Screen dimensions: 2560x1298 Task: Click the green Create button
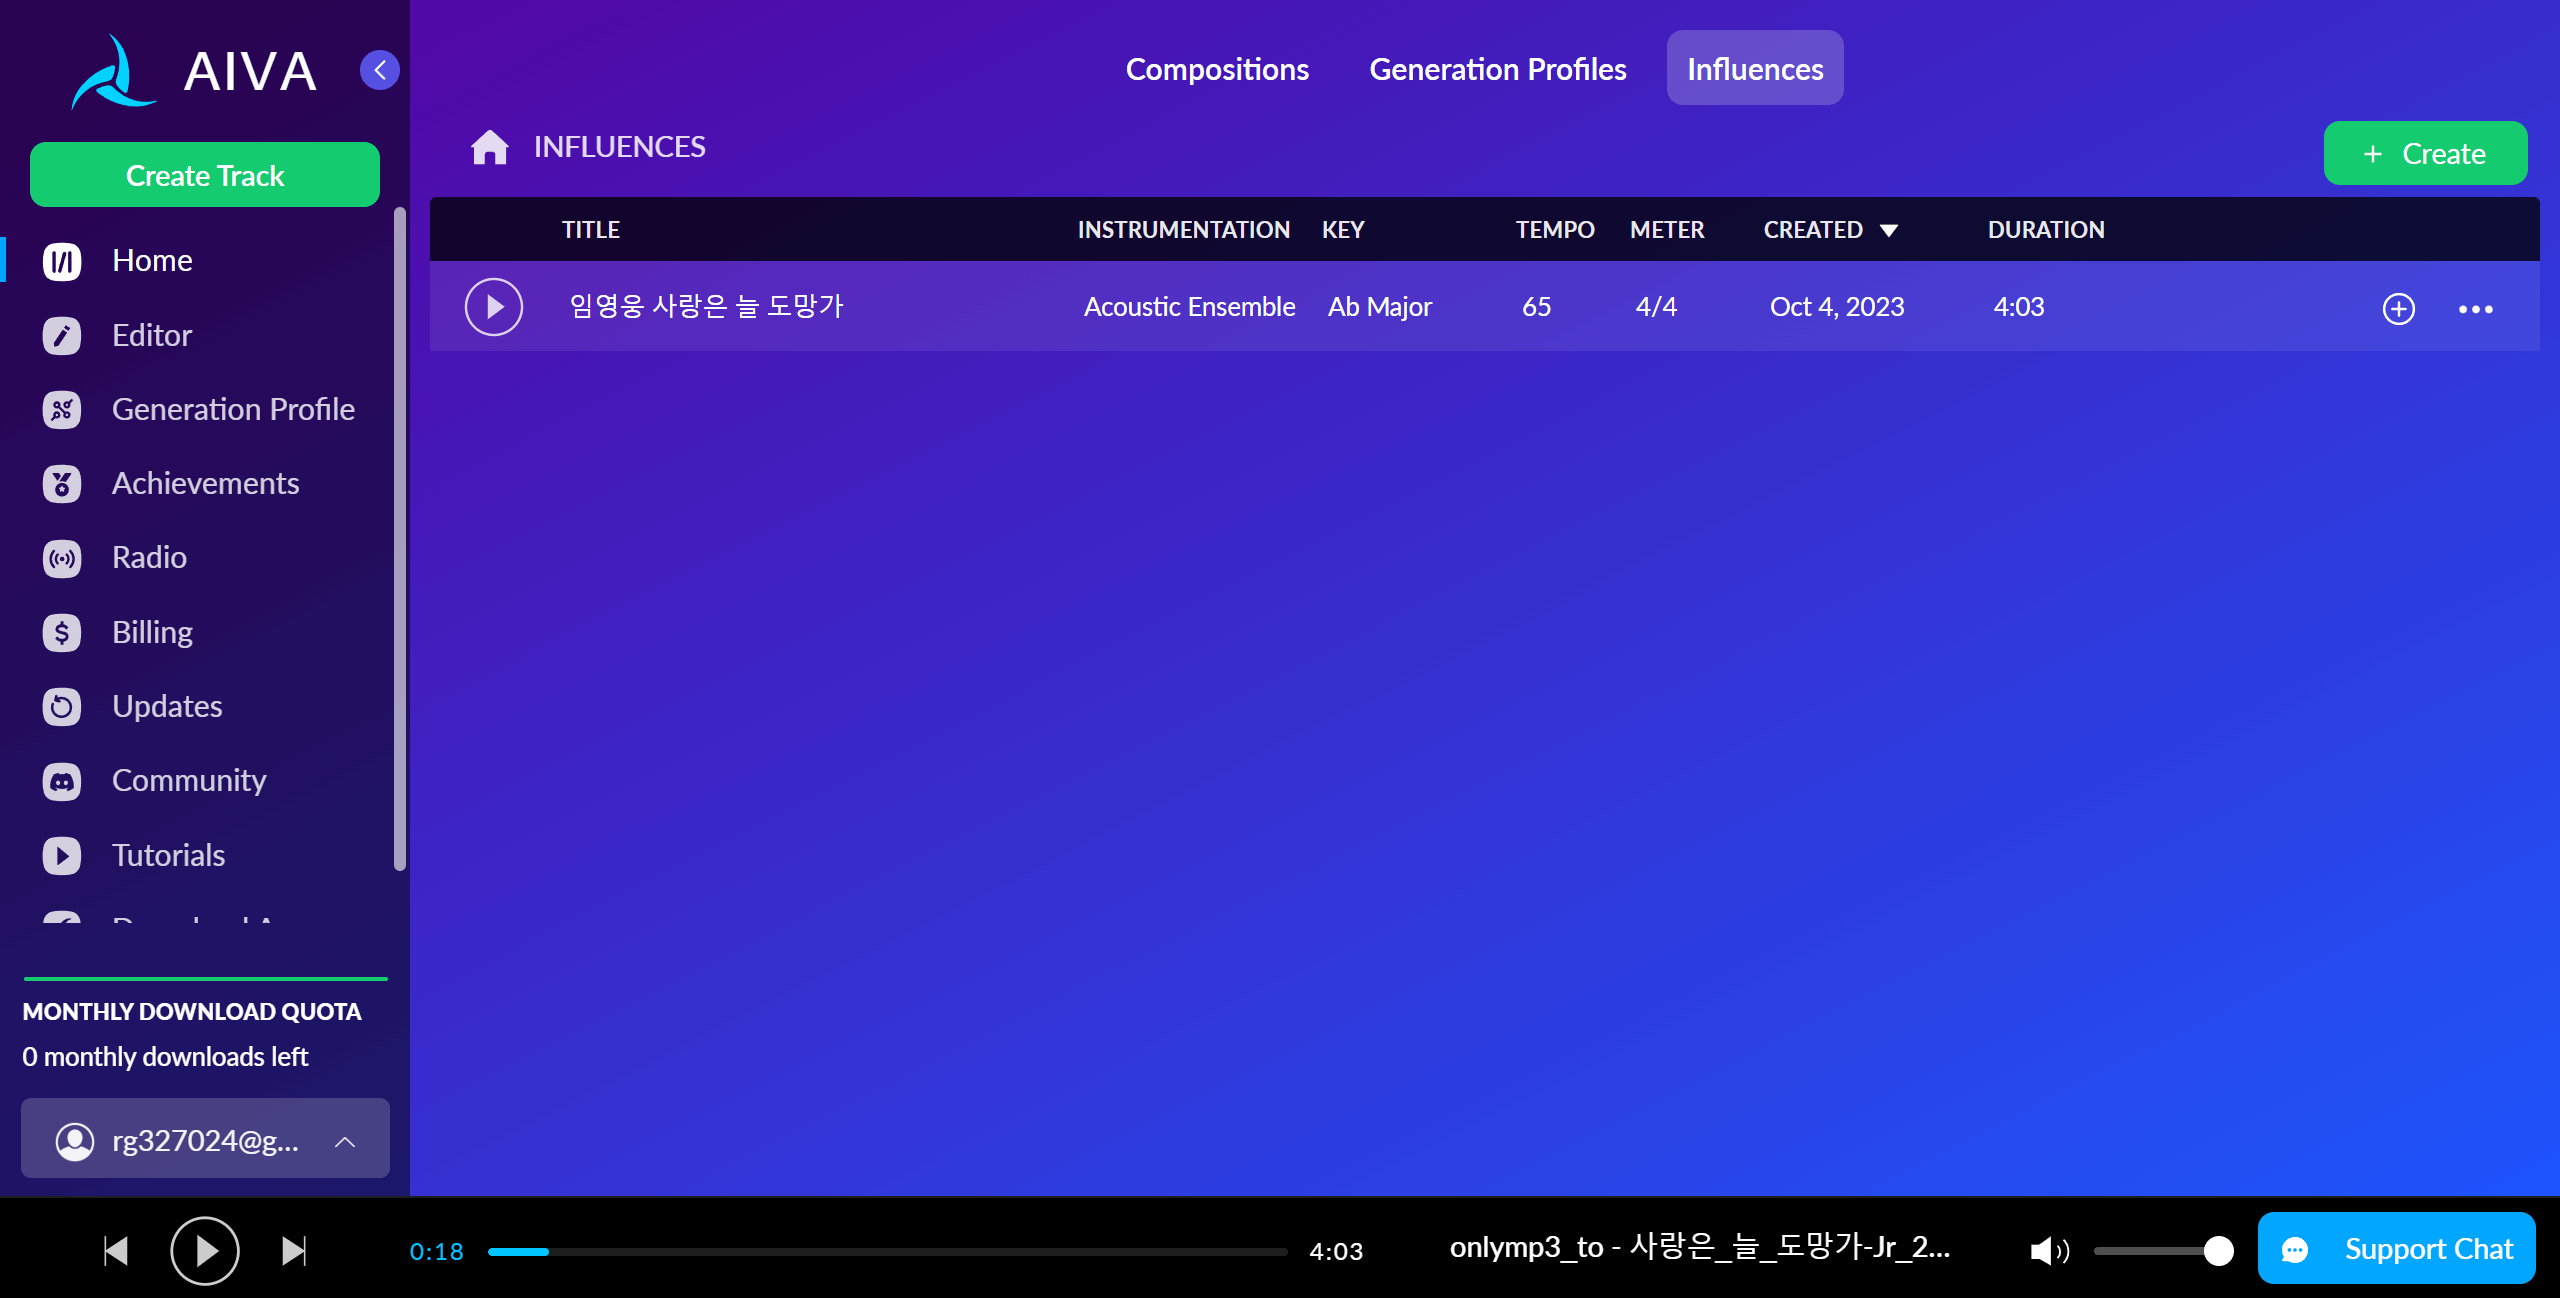[2425, 153]
